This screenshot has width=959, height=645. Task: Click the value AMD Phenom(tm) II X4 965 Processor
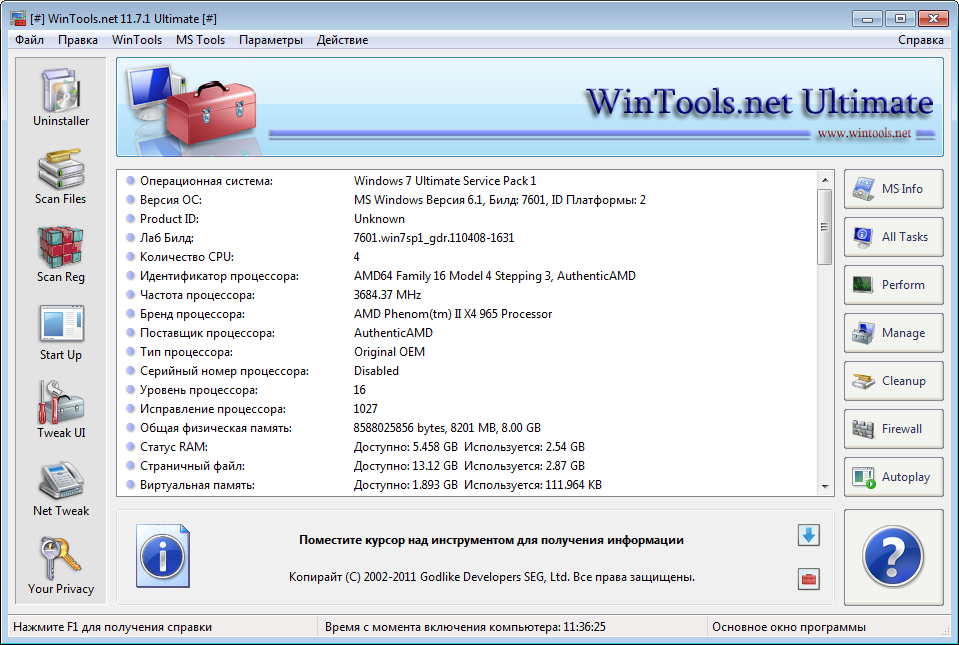coord(453,314)
